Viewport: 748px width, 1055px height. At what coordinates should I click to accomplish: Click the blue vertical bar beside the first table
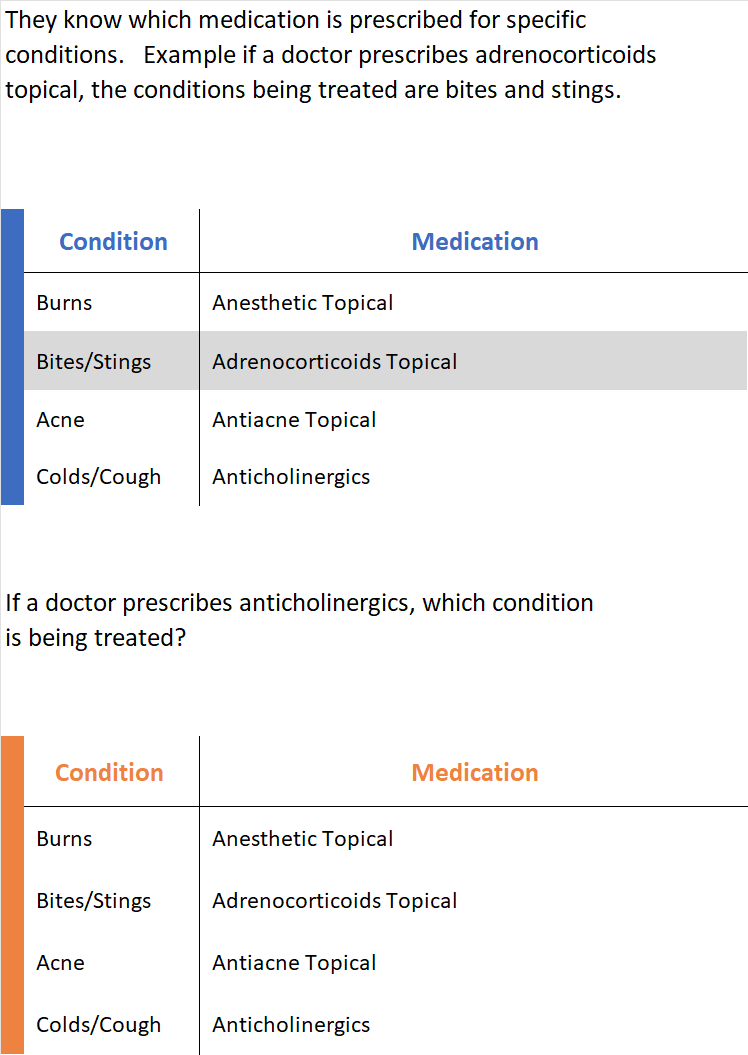12,357
